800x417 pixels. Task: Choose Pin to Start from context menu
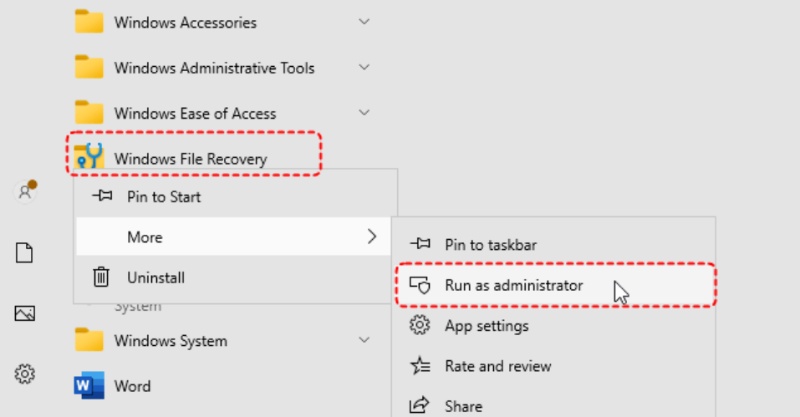163,197
